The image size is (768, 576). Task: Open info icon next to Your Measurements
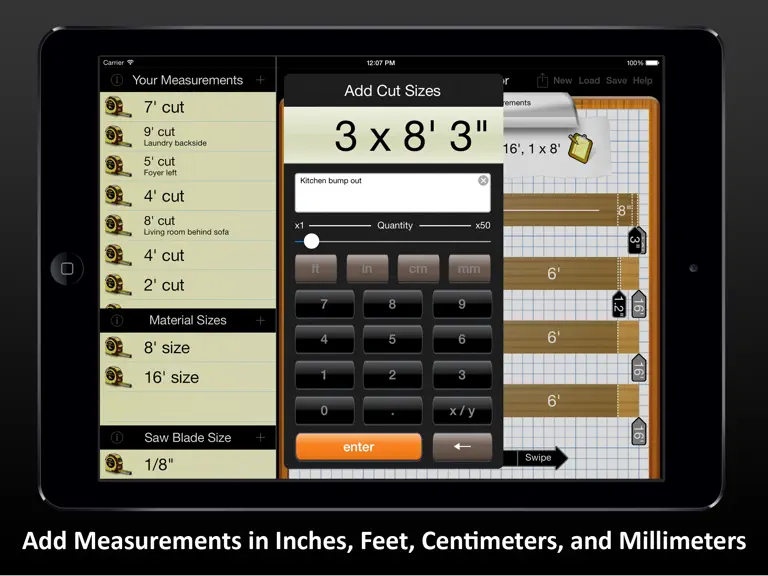tap(117, 80)
